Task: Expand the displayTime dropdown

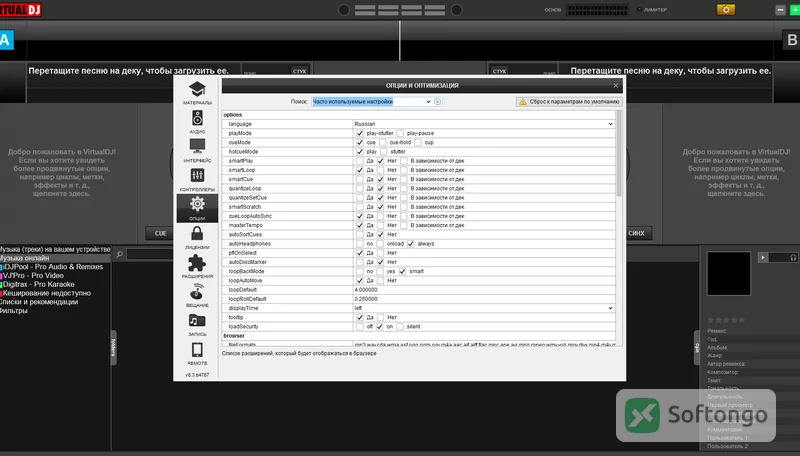Action: 484,308
